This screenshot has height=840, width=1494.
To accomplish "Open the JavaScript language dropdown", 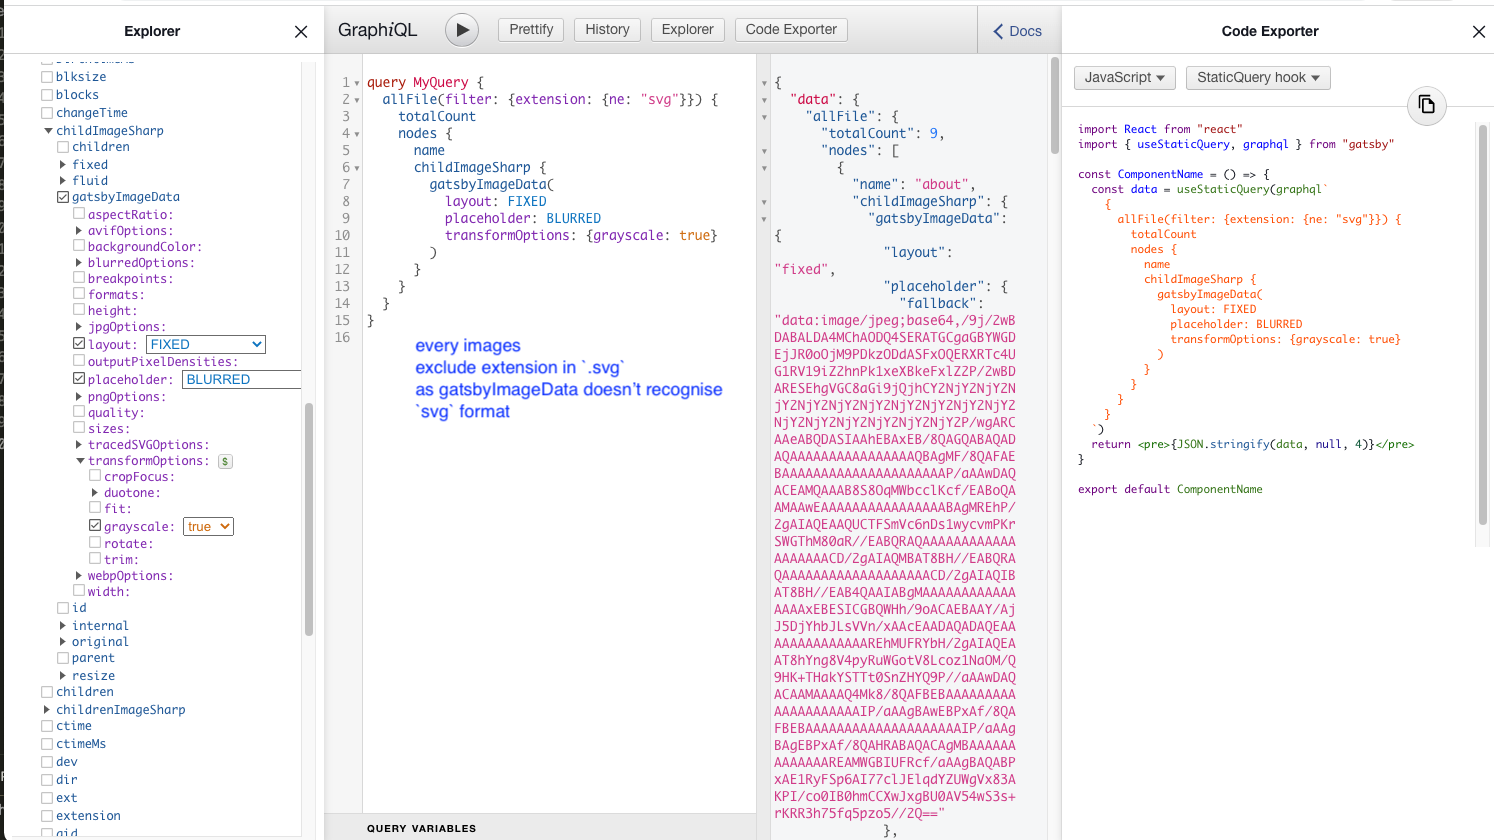I will [x=1124, y=78].
